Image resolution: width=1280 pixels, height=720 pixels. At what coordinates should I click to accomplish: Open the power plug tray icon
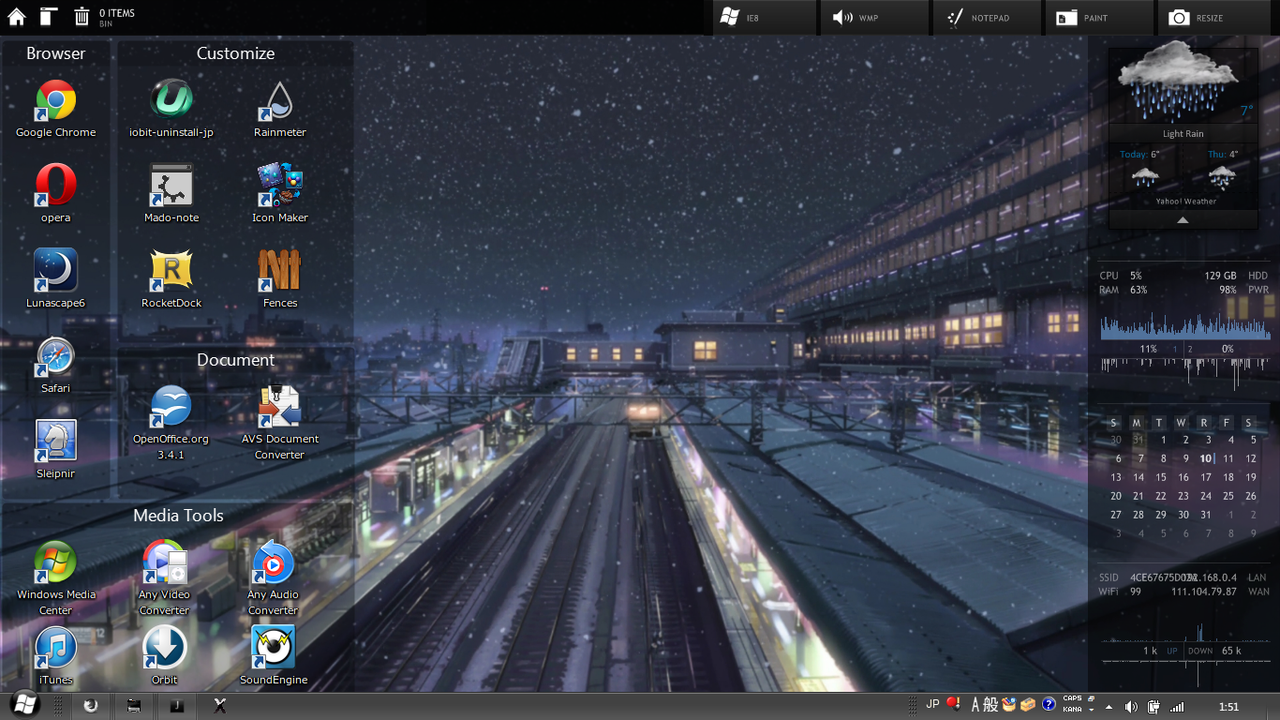coord(1153,707)
